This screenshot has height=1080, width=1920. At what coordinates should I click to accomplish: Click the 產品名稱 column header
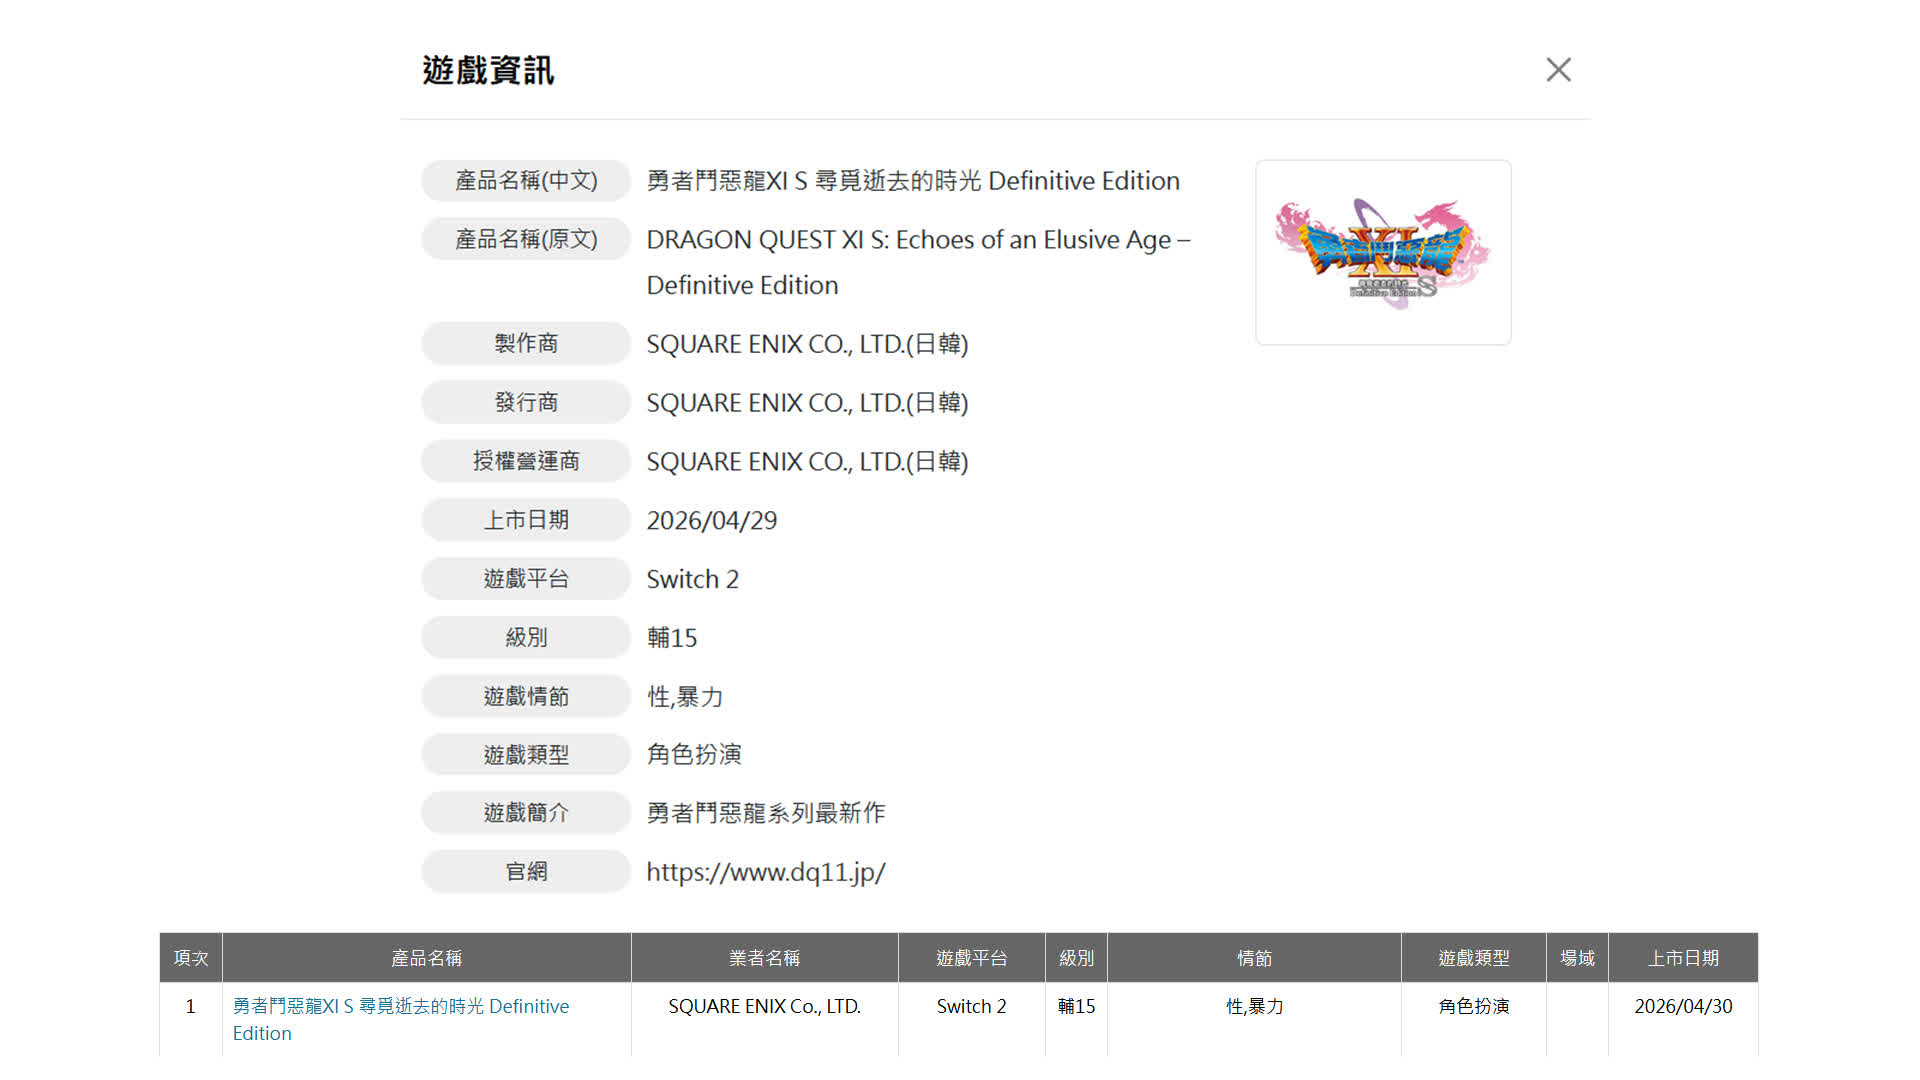click(426, 958)
